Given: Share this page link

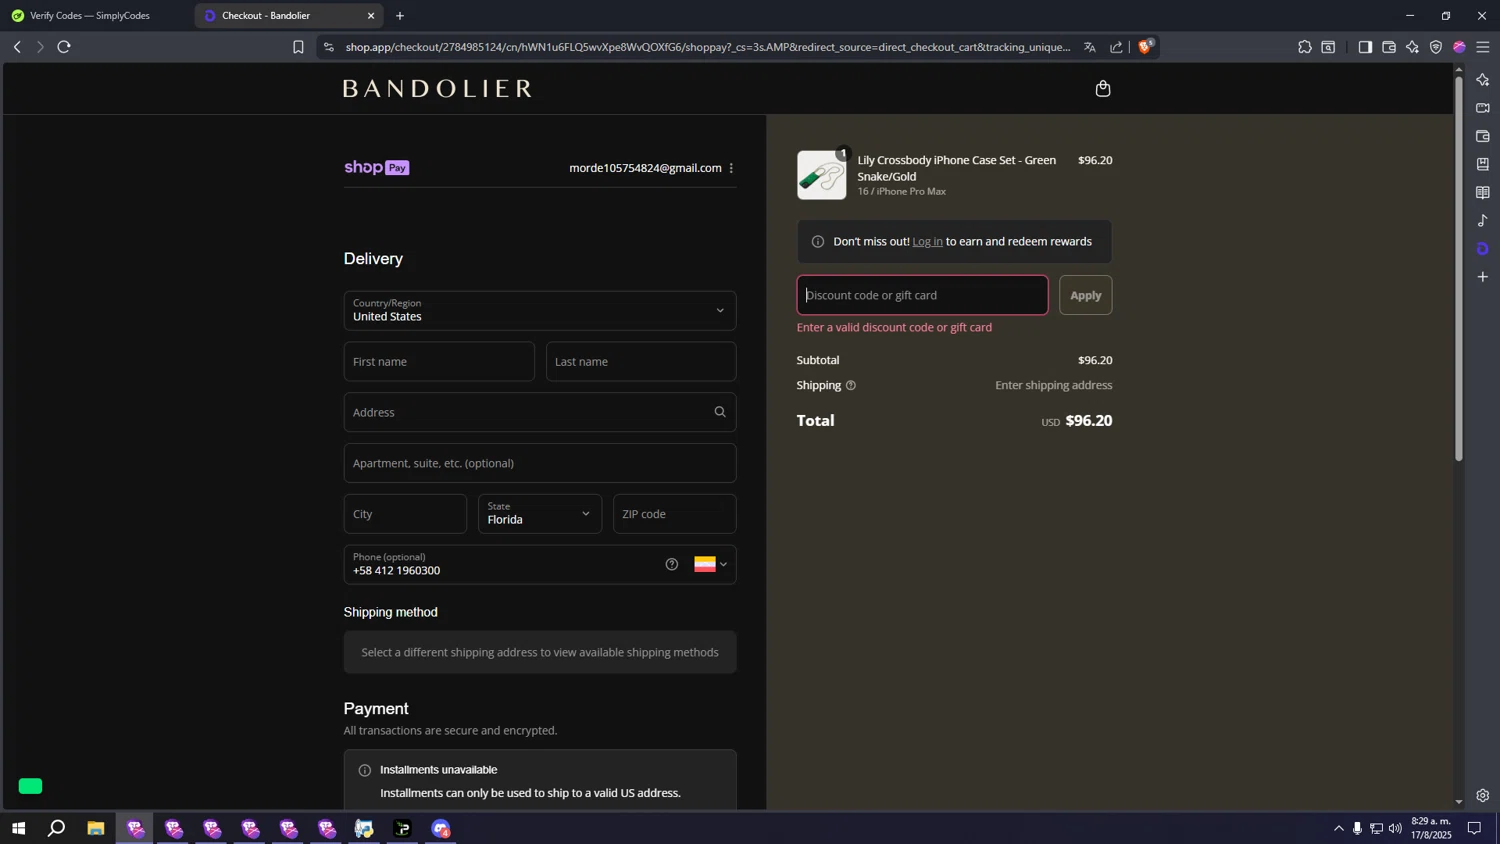Looking at the screenshot, I should [1116, 47].
